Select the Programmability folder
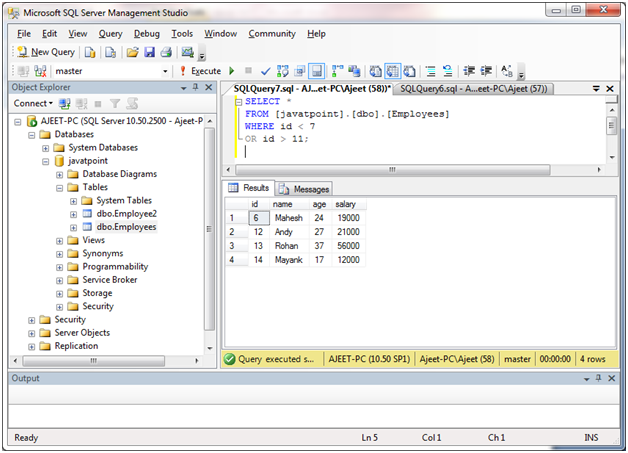 click(115, 267)
